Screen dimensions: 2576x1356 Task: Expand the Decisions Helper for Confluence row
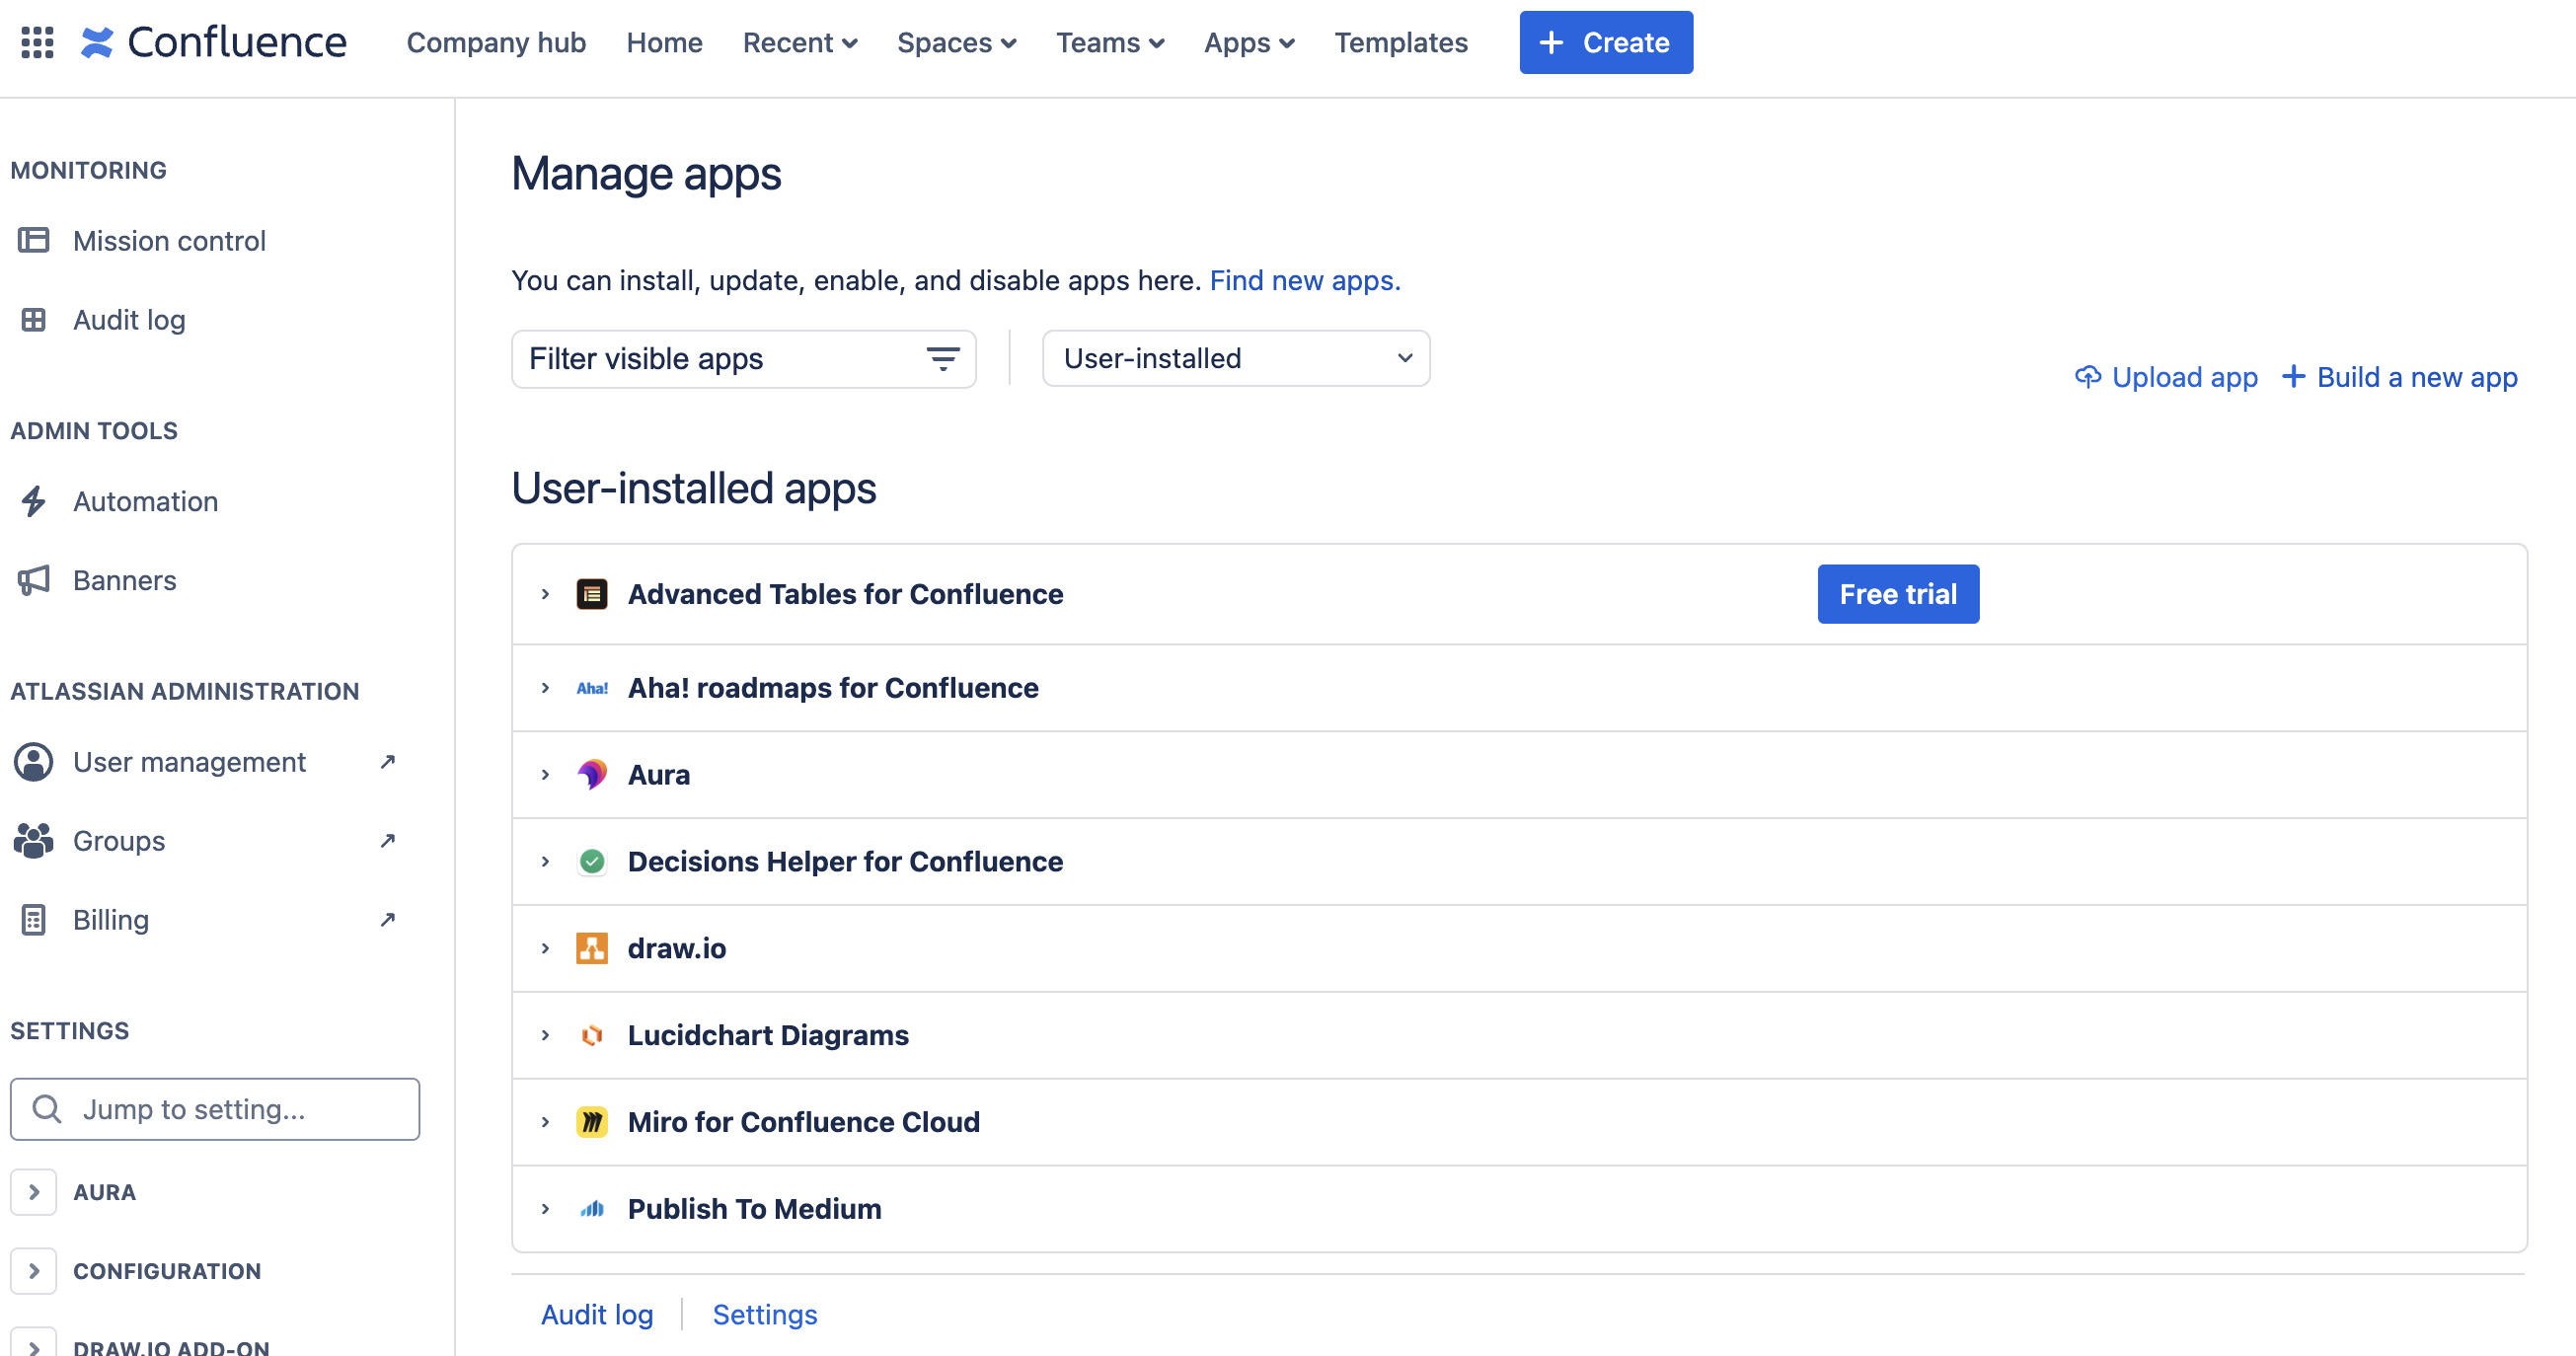[545, 862]
